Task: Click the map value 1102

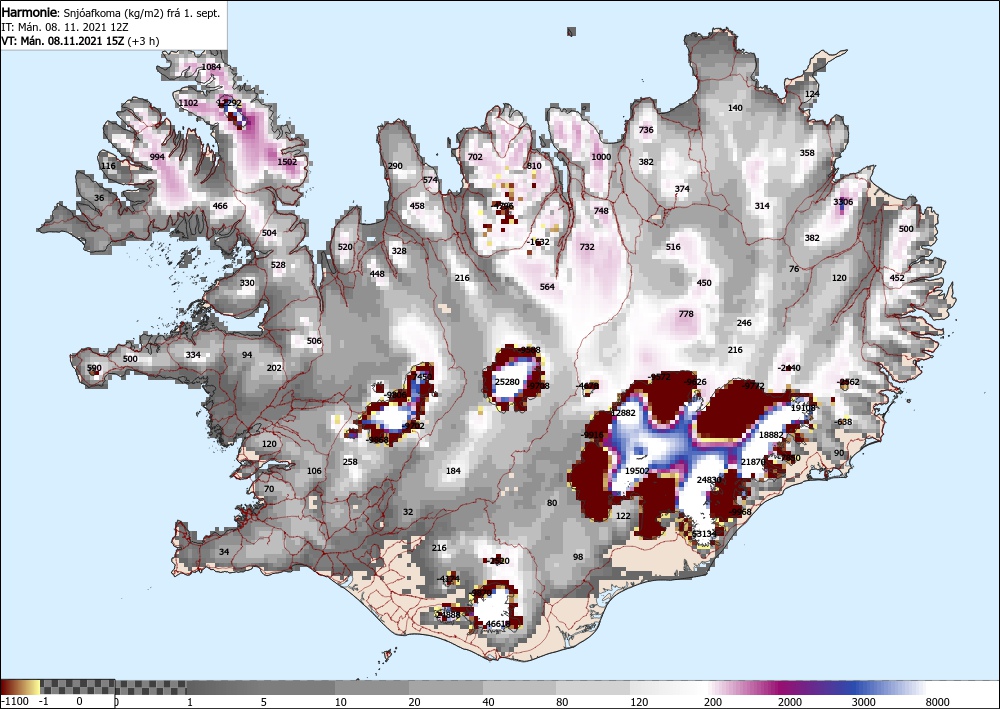Action: pos(188,103)
